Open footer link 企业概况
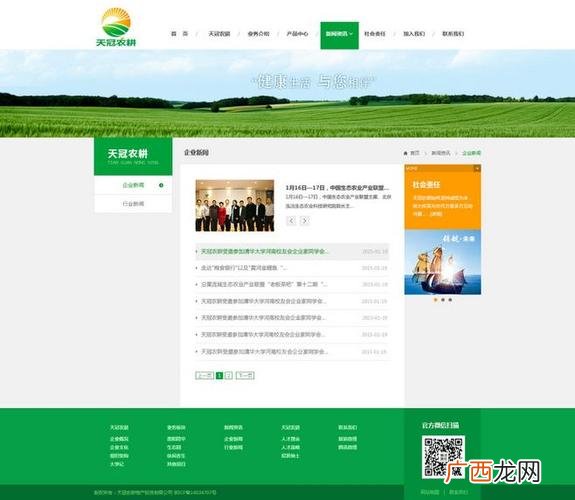This screenshot has height=500, width=575. [119, 439]
